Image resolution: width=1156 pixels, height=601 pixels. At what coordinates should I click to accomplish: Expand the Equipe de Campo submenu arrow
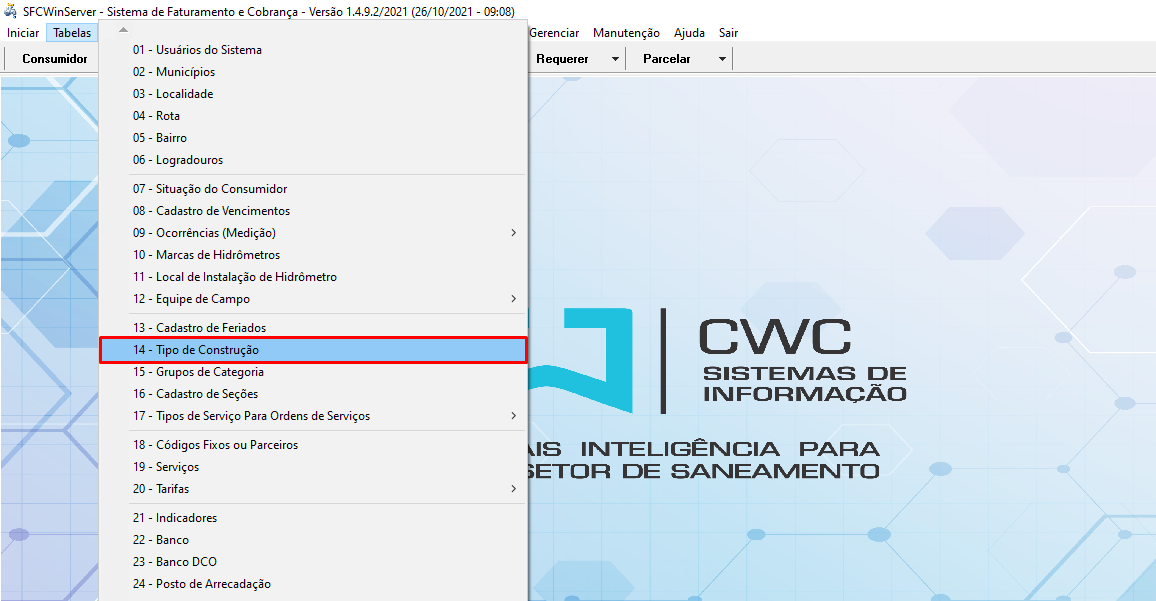click(x=513, y=299)
